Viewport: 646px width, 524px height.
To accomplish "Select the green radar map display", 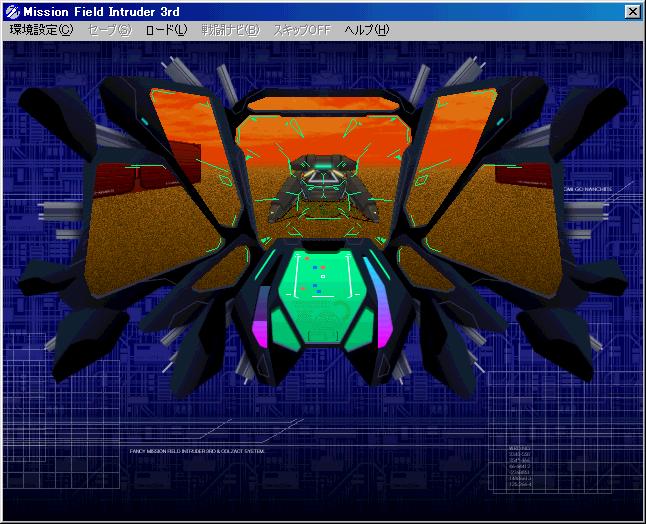I will pos(323,277).
